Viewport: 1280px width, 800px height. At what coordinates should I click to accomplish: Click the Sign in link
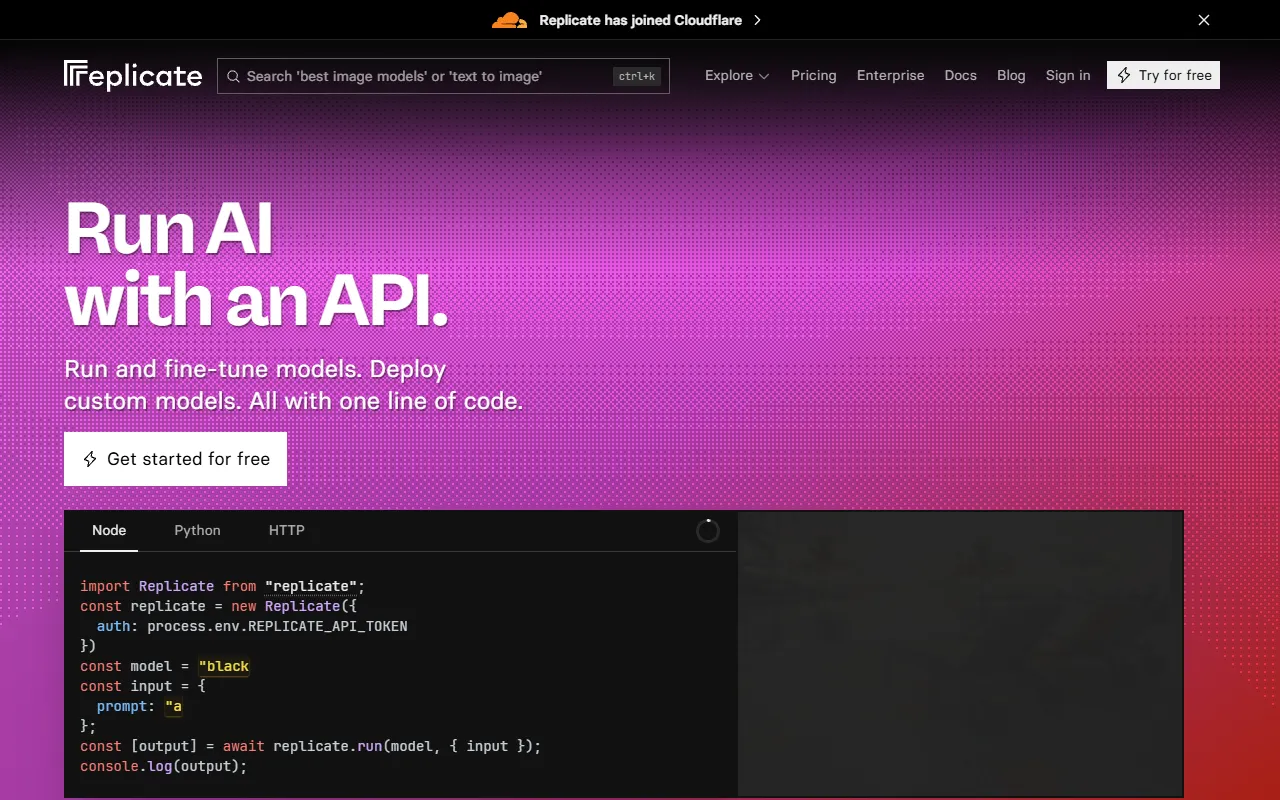coord(1068,75)
